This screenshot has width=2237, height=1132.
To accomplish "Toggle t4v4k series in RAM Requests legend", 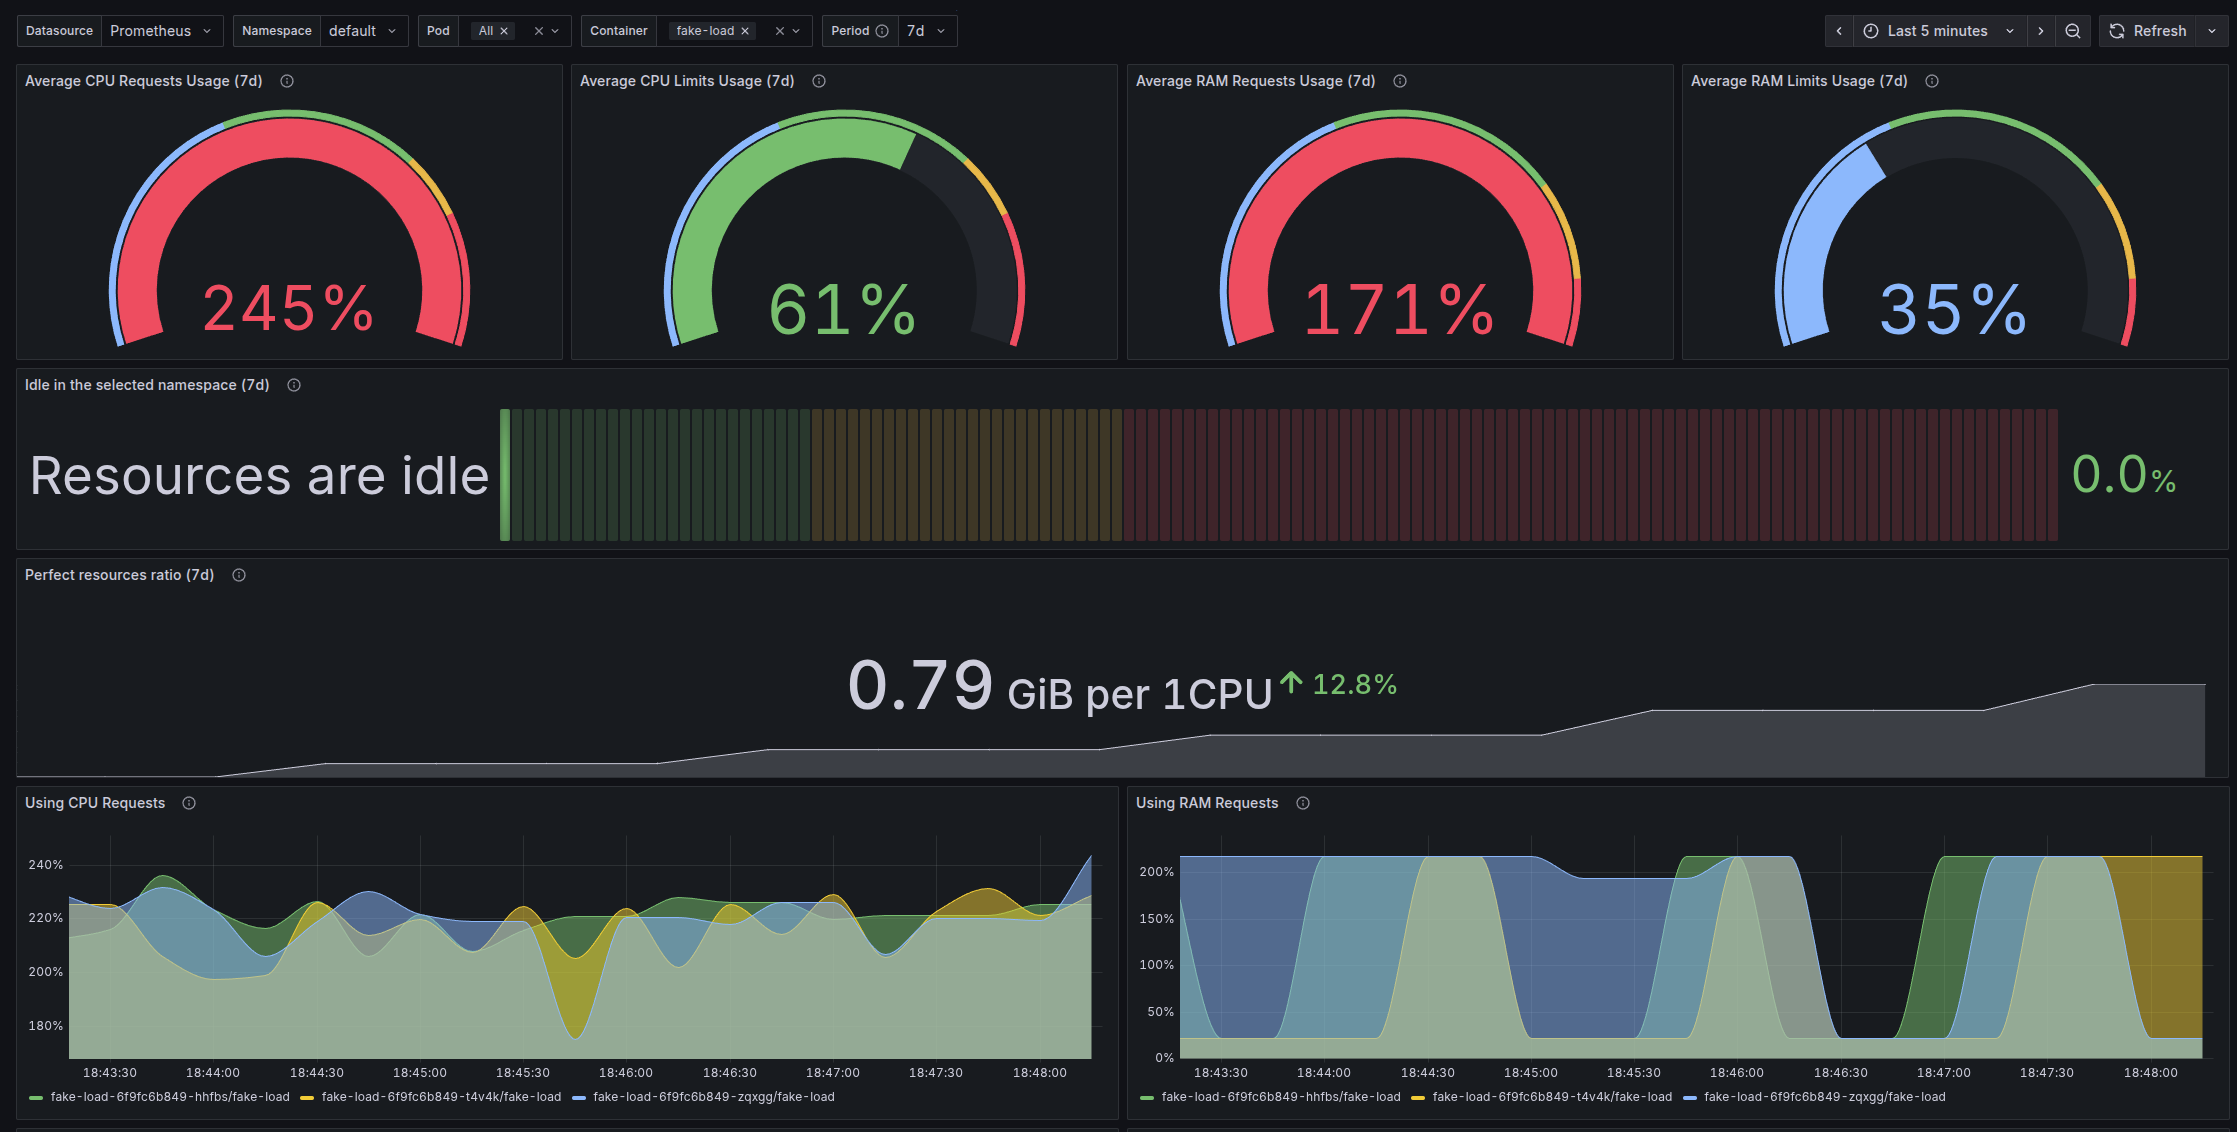I will pos(1551,1097).
